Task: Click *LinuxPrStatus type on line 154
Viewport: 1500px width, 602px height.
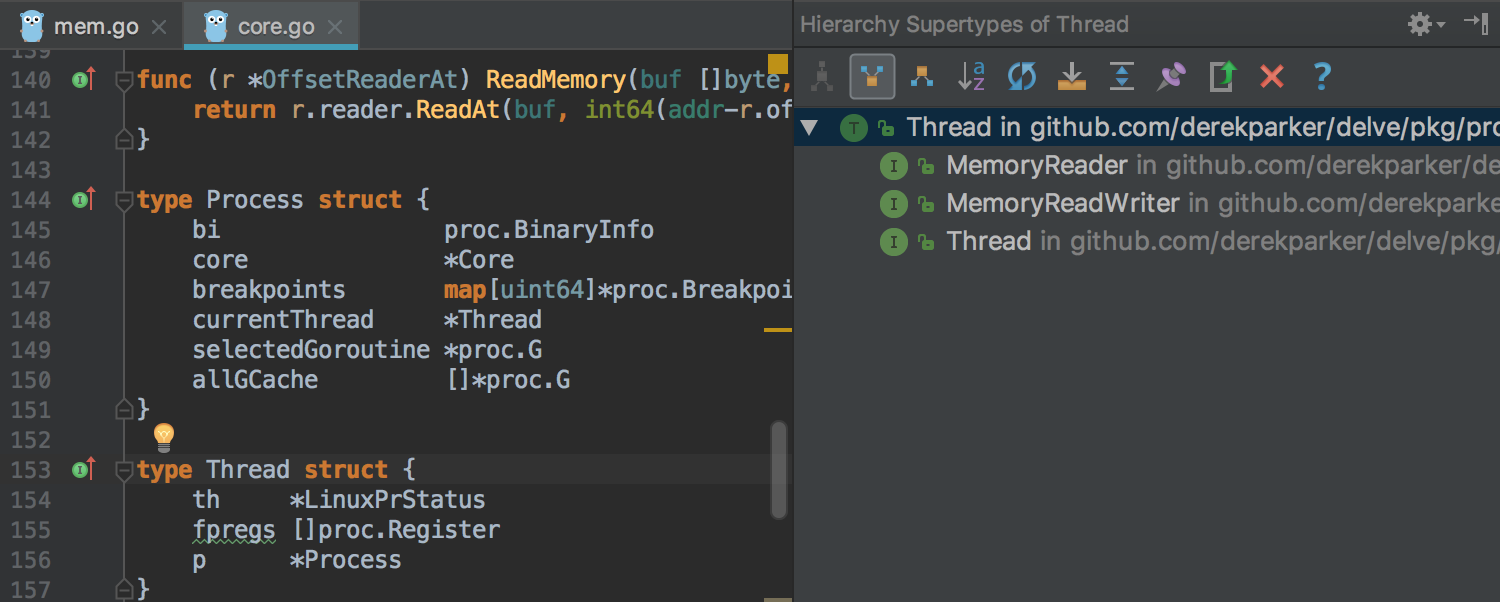Action: coord(388,499)
